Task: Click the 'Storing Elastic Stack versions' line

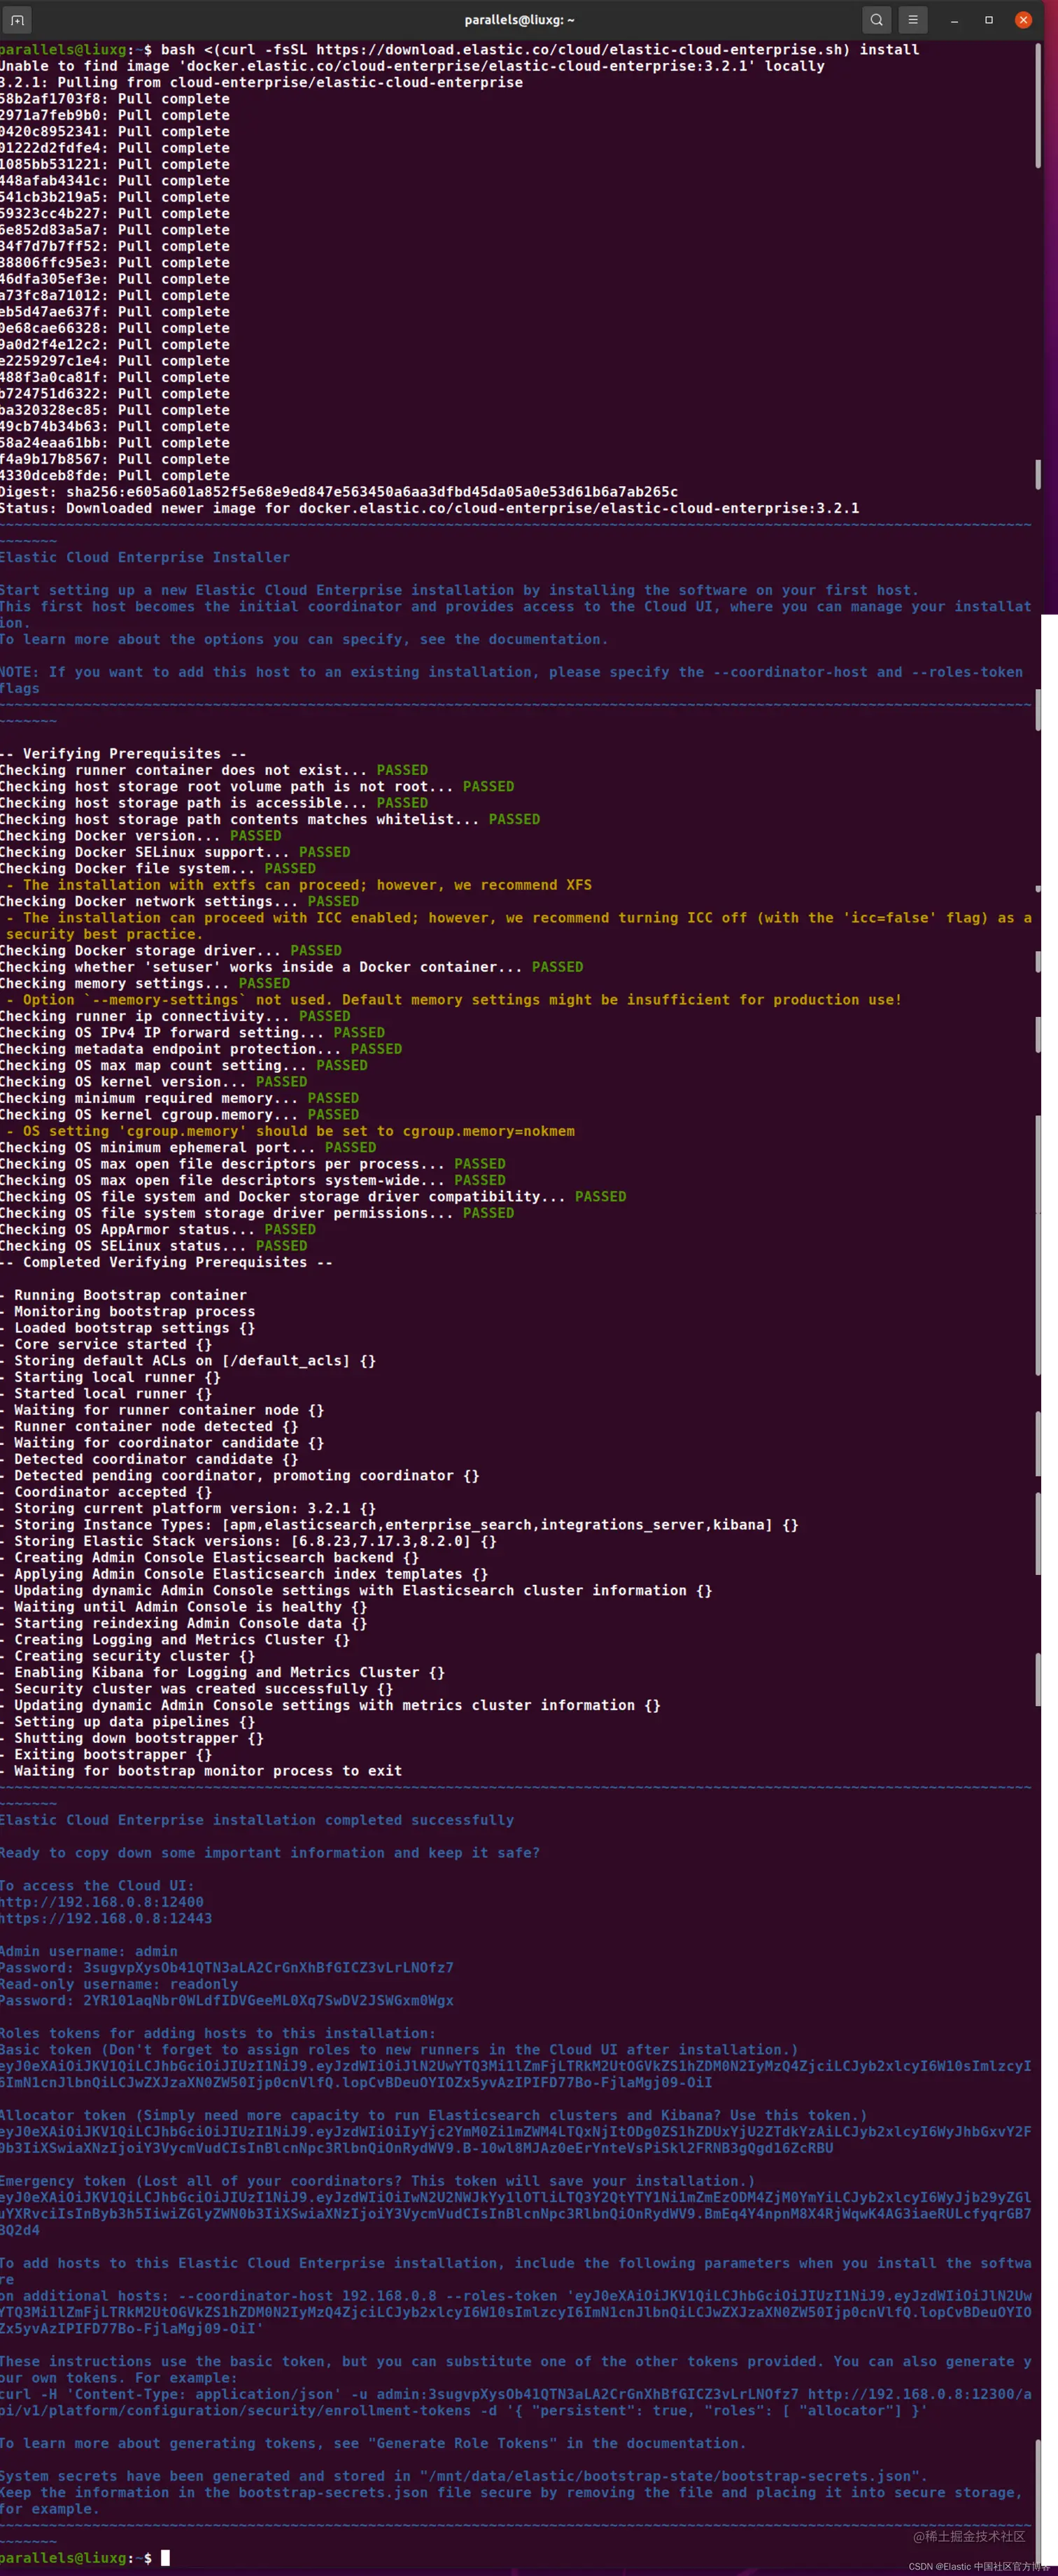Action: coord(248,1541)
